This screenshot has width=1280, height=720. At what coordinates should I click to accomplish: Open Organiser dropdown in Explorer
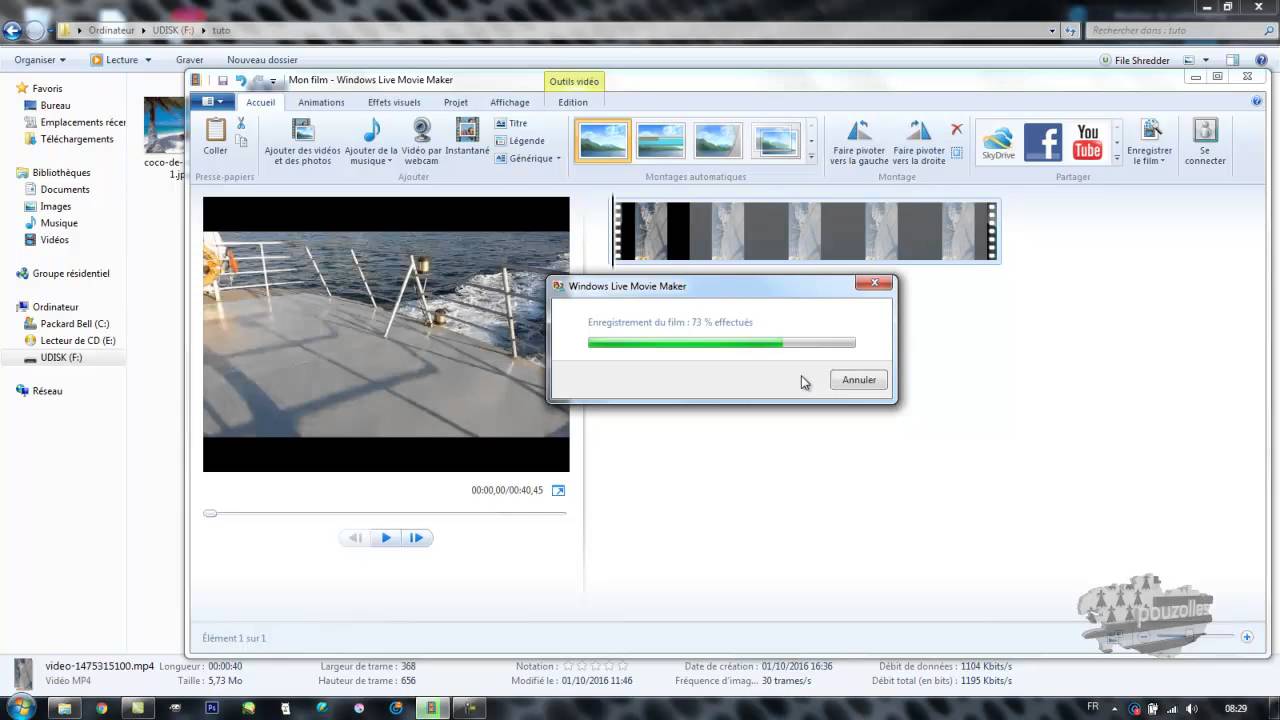tap(40, 60)
